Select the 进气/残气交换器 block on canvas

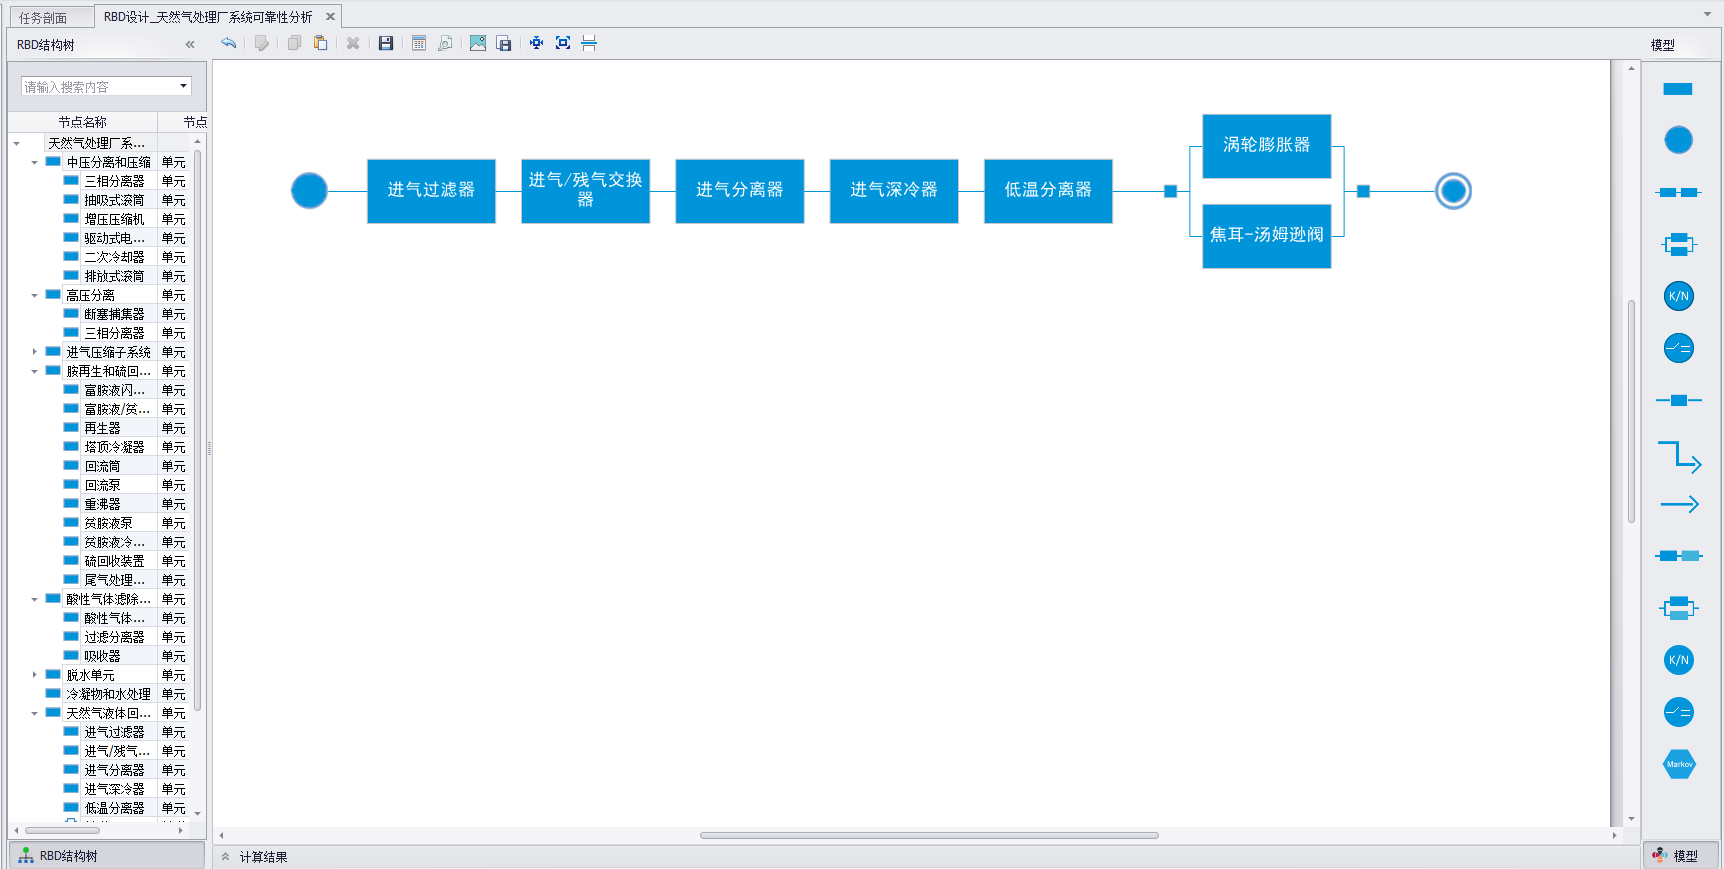pos(585,190)
